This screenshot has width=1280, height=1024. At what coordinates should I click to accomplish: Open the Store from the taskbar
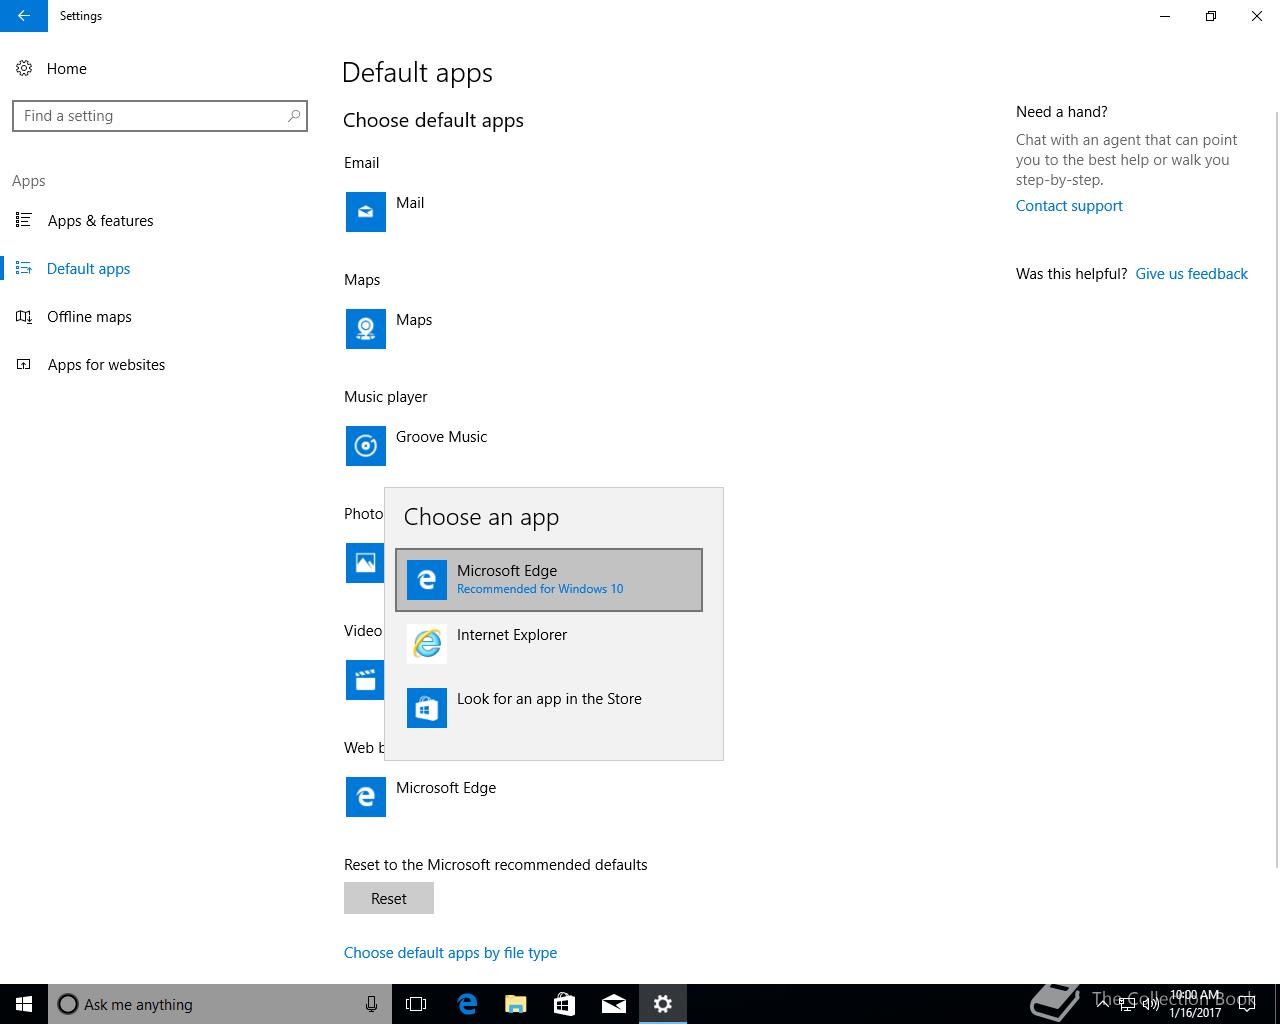(x=565, y=1004)
